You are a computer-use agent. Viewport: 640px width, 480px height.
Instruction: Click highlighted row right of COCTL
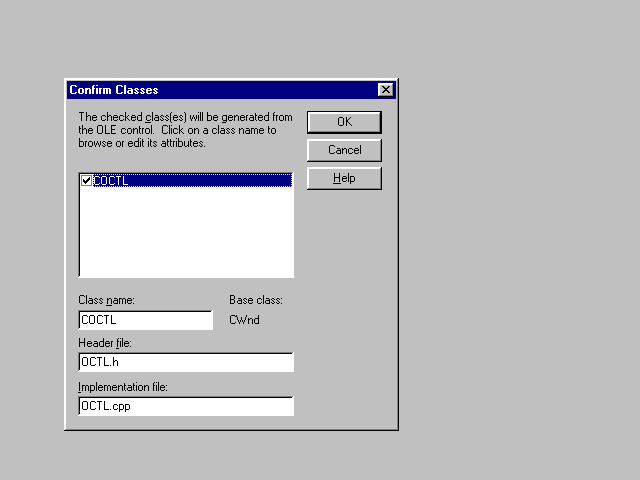tap(220, 181)
